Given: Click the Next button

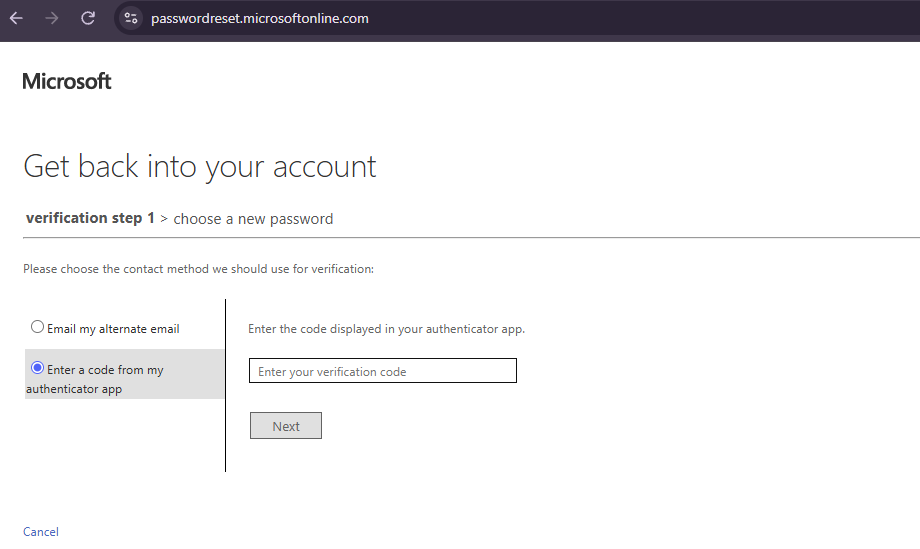Looking at the screenshot, I should coord(286,426).
